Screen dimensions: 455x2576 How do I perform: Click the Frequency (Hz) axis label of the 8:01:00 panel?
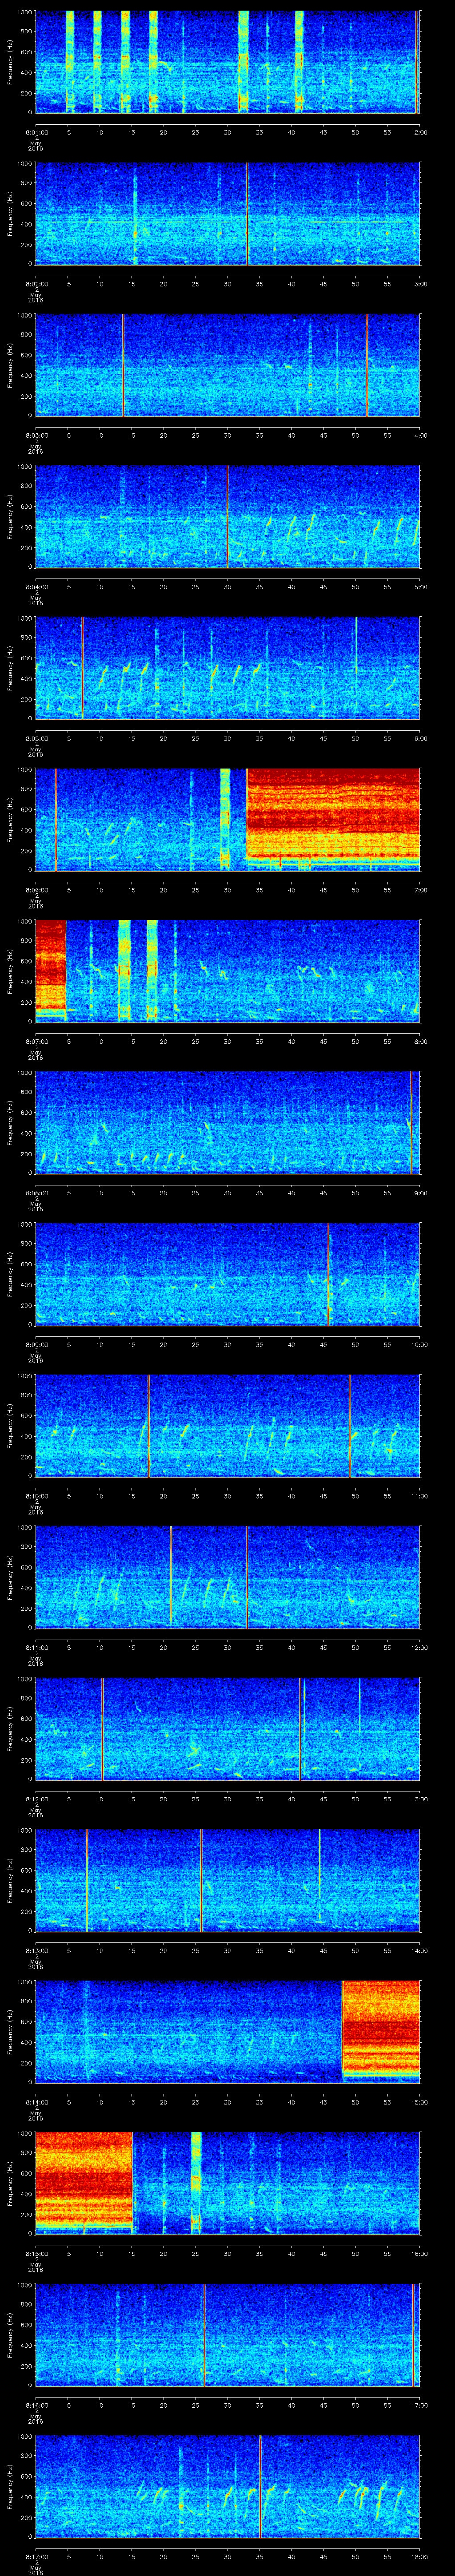(x=11, y=62)
